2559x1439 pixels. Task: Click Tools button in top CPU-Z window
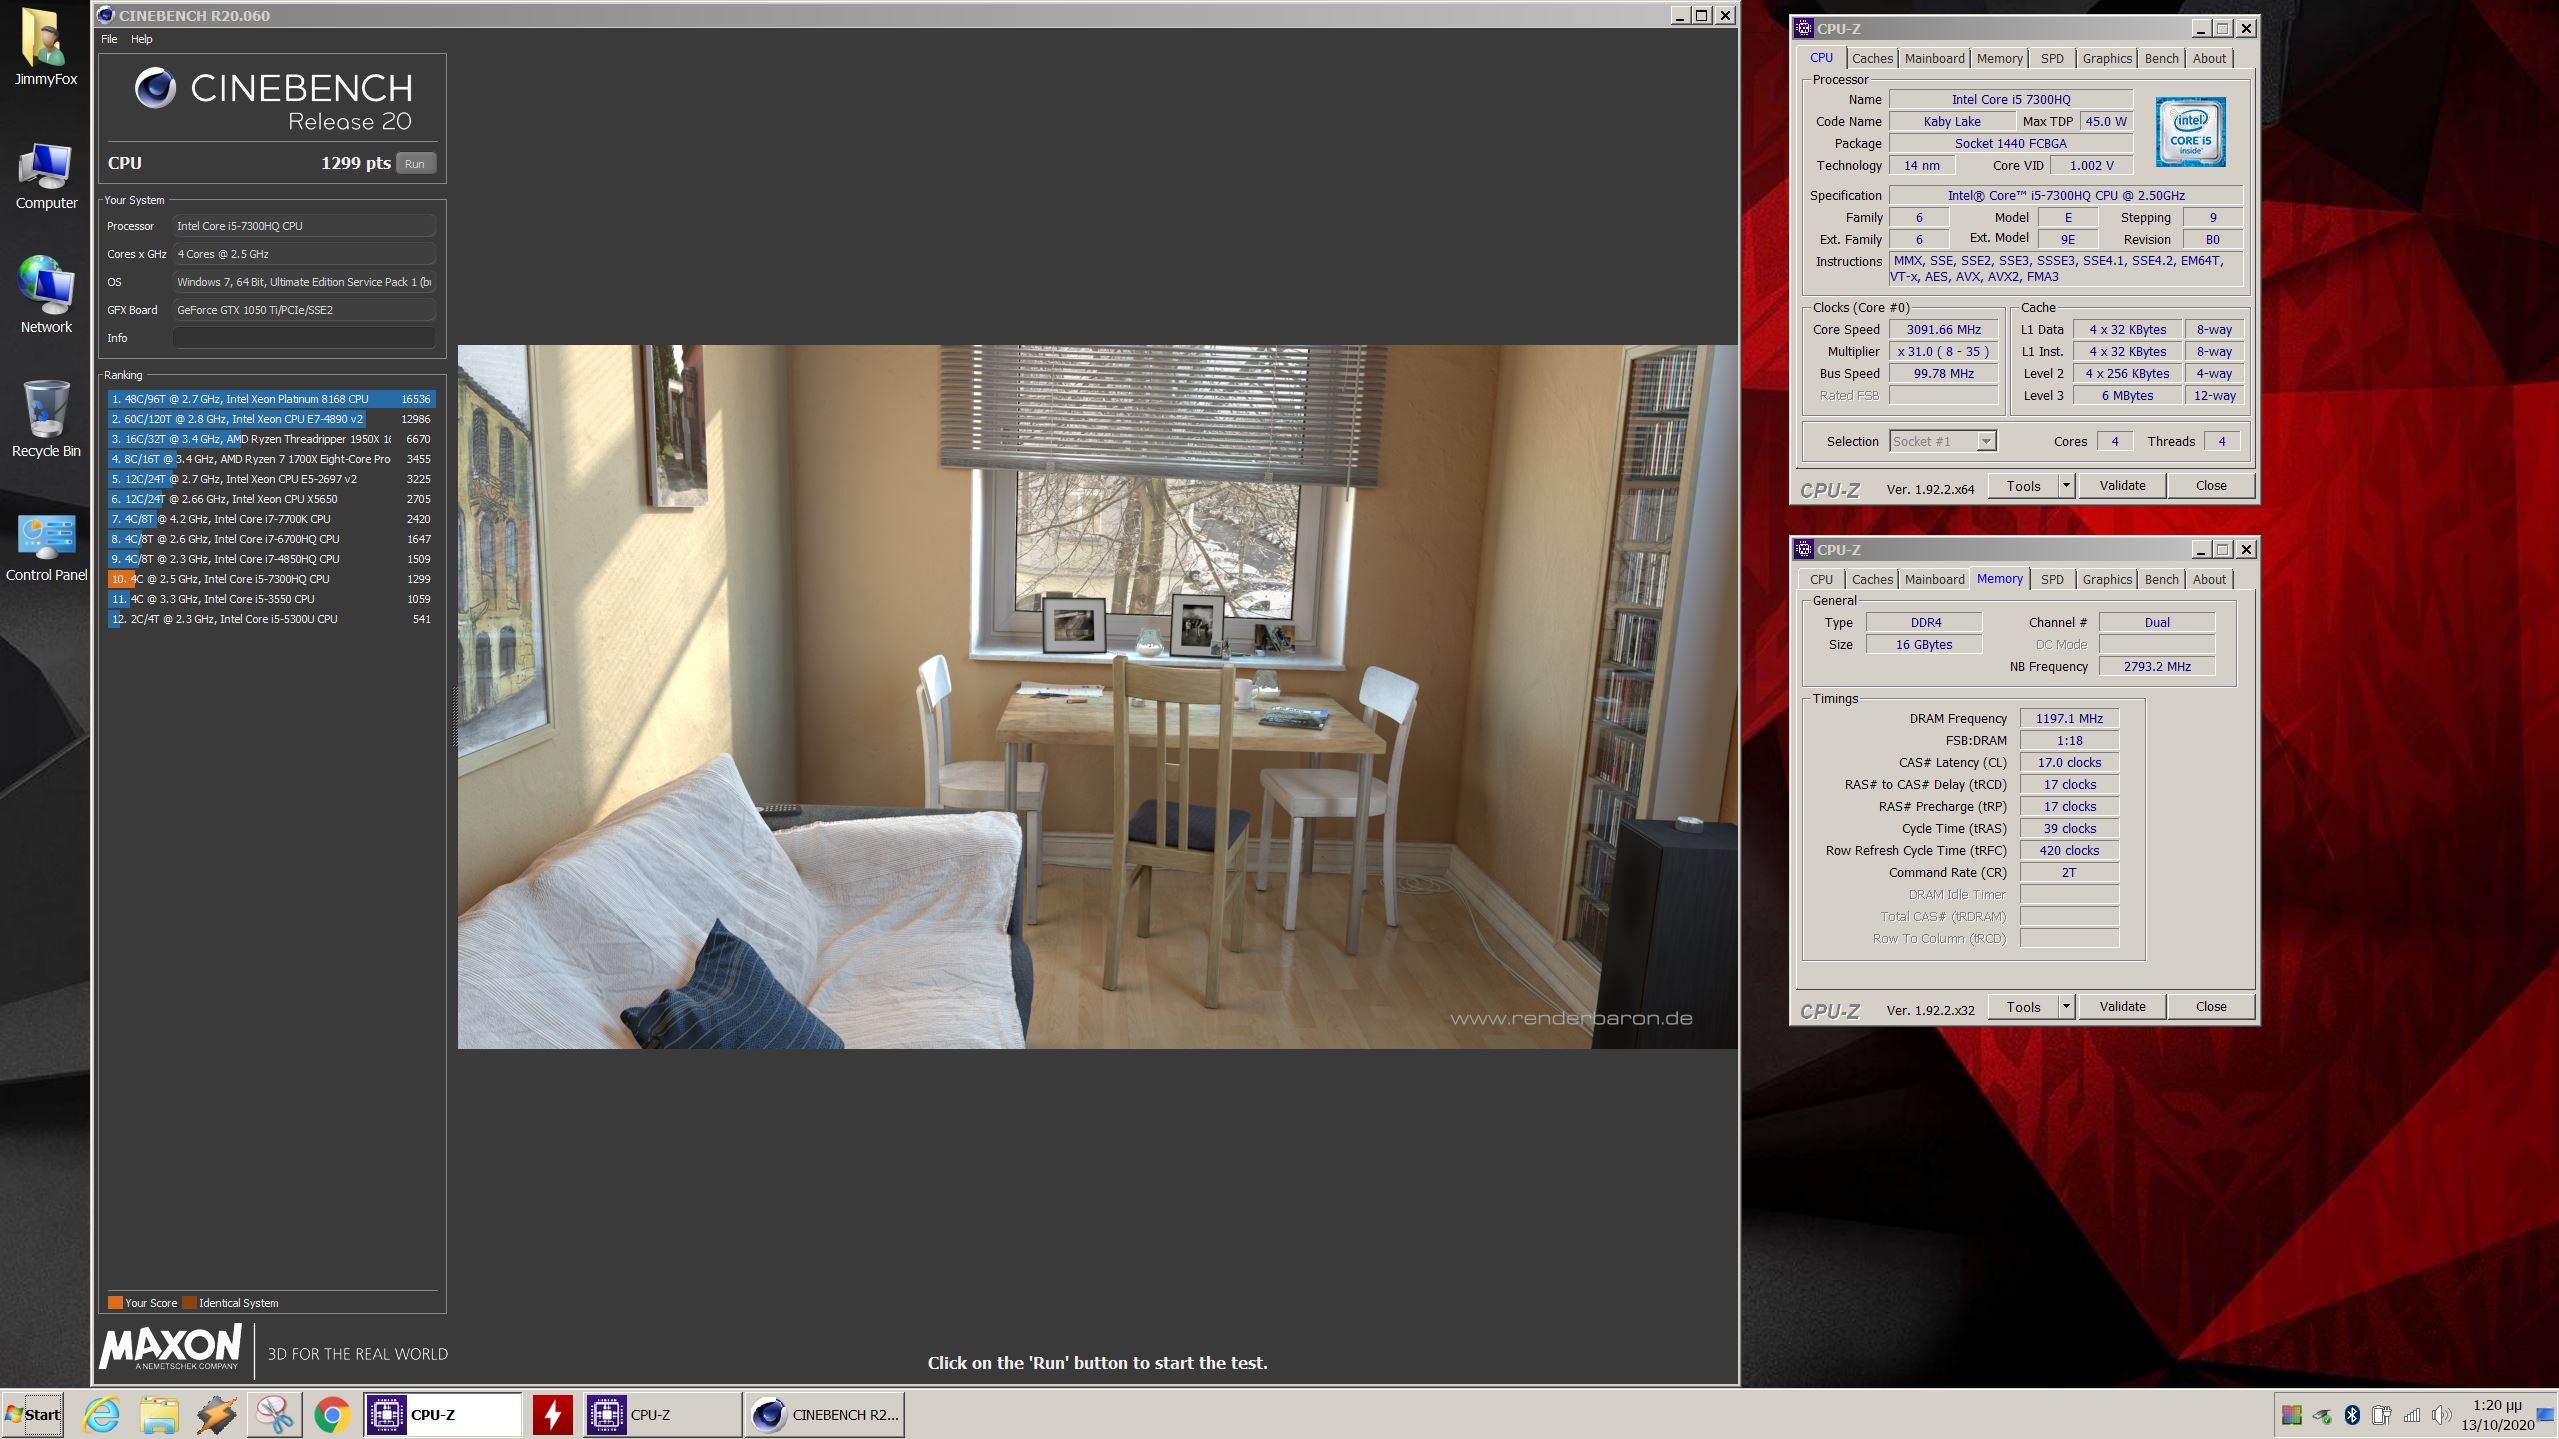[2023, 486]
